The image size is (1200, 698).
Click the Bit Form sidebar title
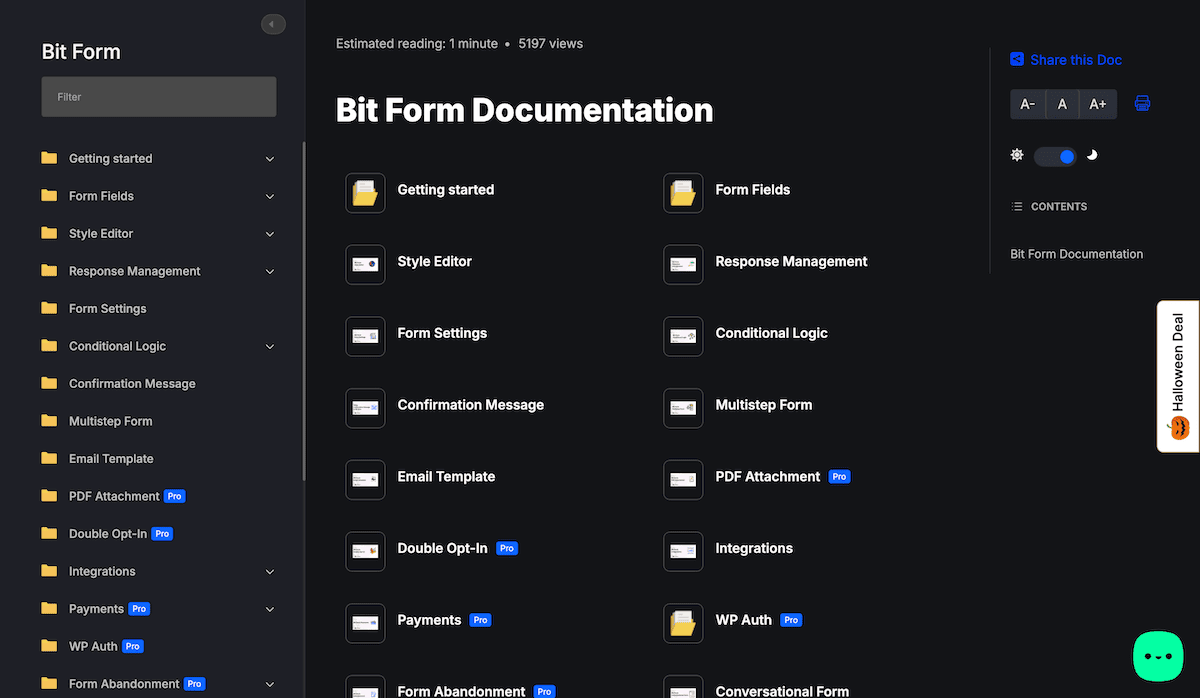click(x=81, y=52)
